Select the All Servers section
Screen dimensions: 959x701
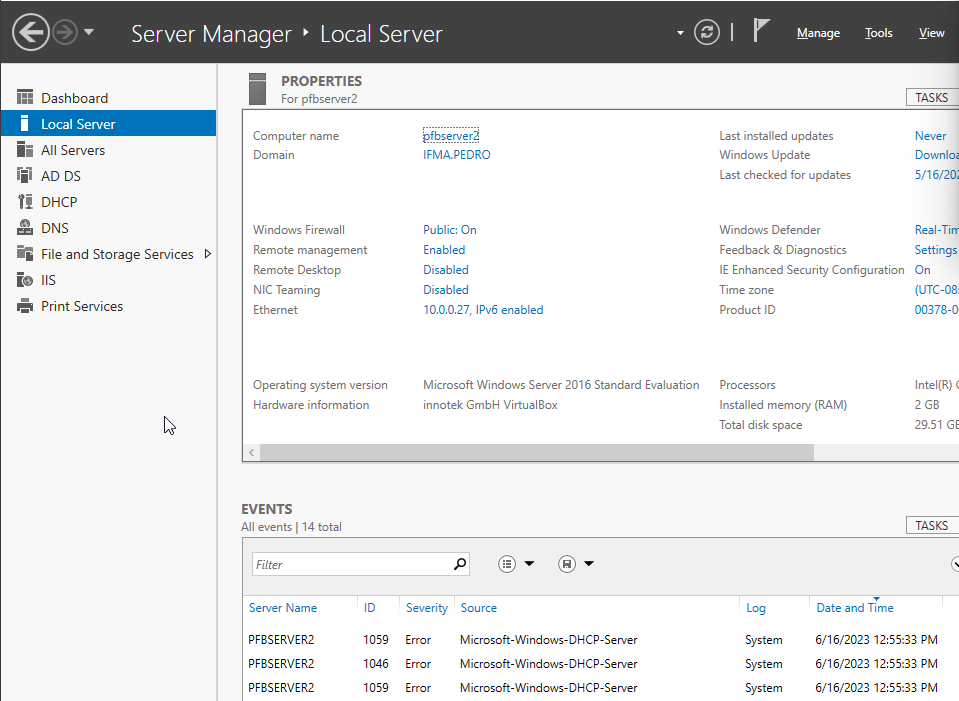[76, 149]
